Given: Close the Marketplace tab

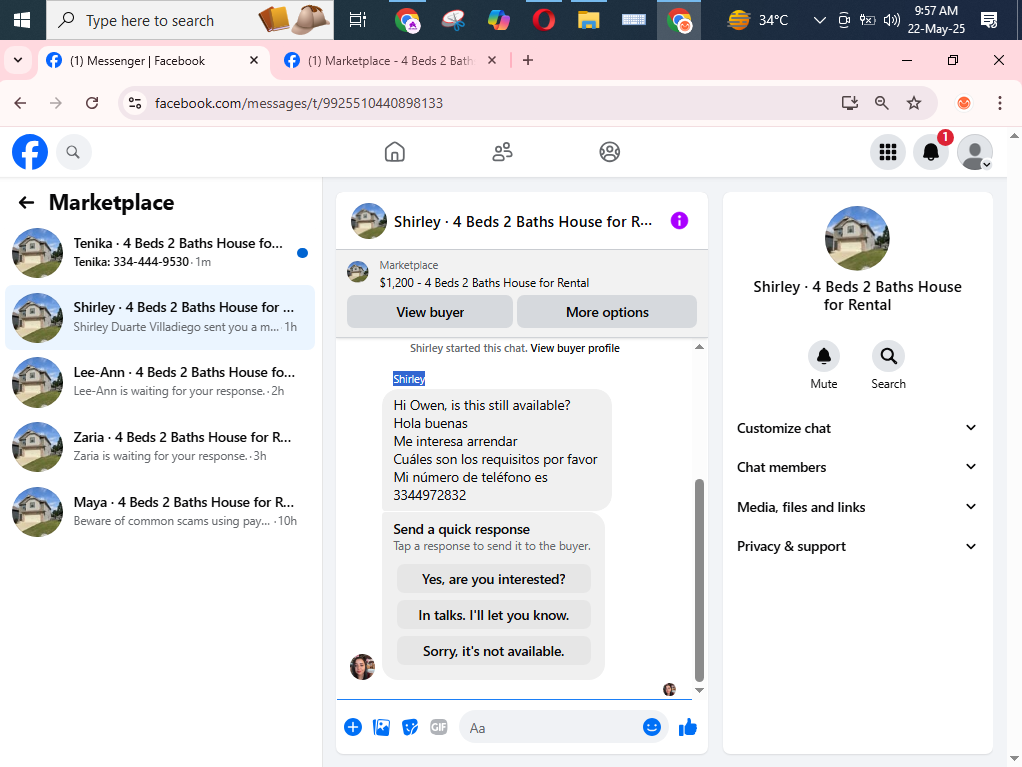Looking at the screenshot, I should (x=492, y=61).
